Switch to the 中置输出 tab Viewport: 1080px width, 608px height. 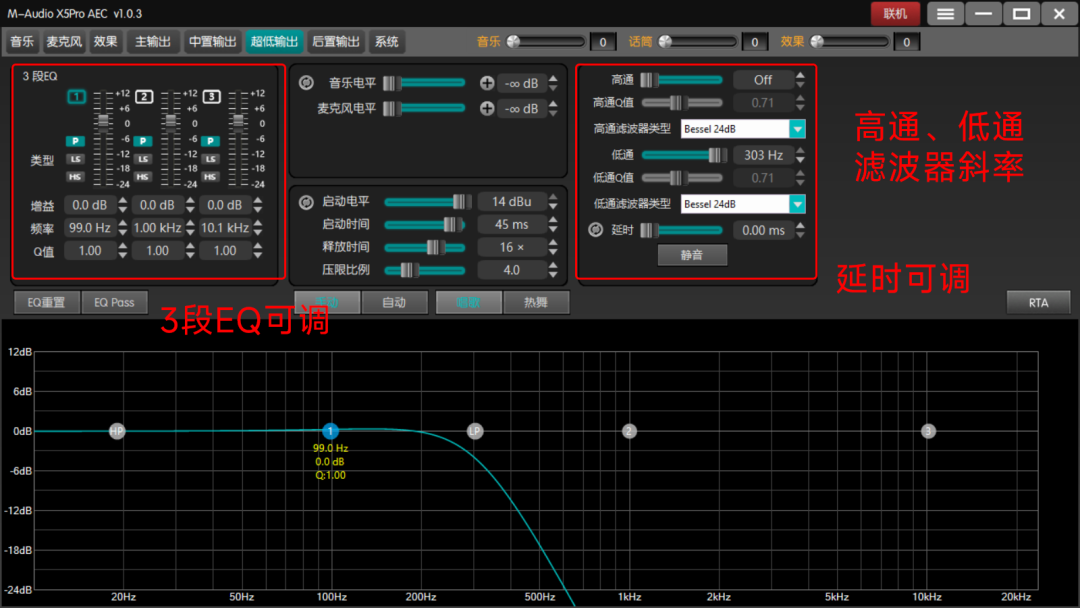click(212, 42)
